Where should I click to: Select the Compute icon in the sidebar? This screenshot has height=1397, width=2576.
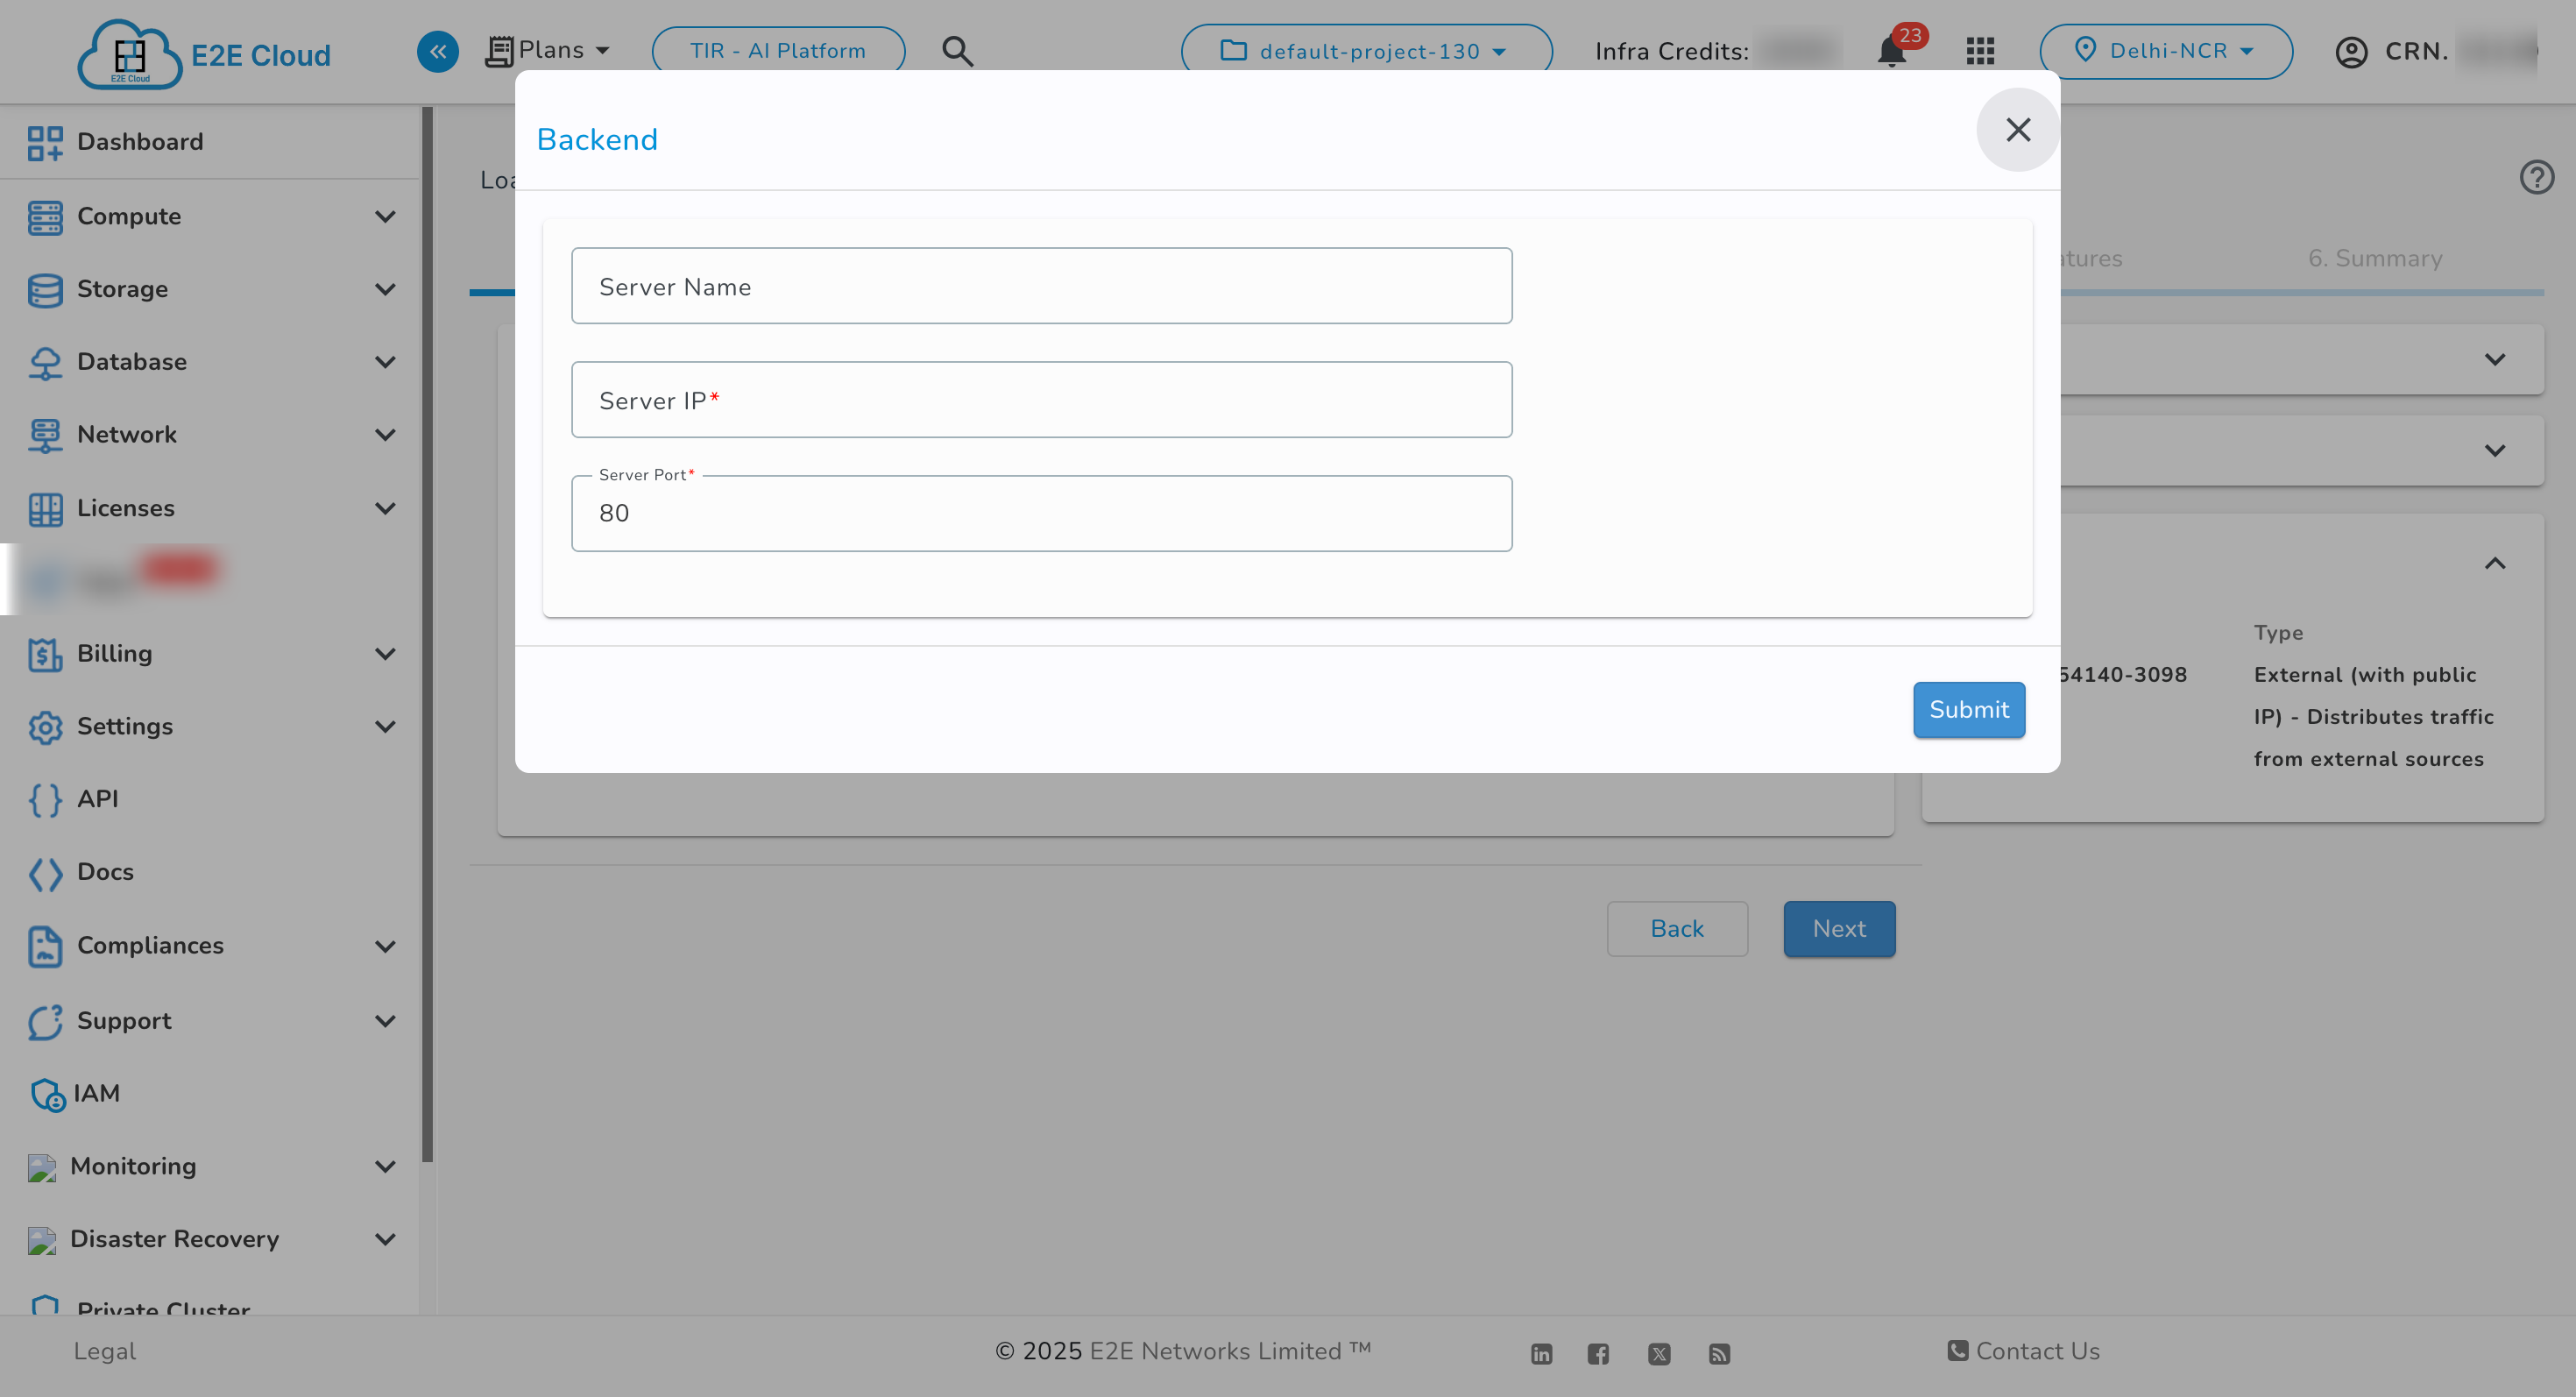pyautogui.click(x=45, y=216)
